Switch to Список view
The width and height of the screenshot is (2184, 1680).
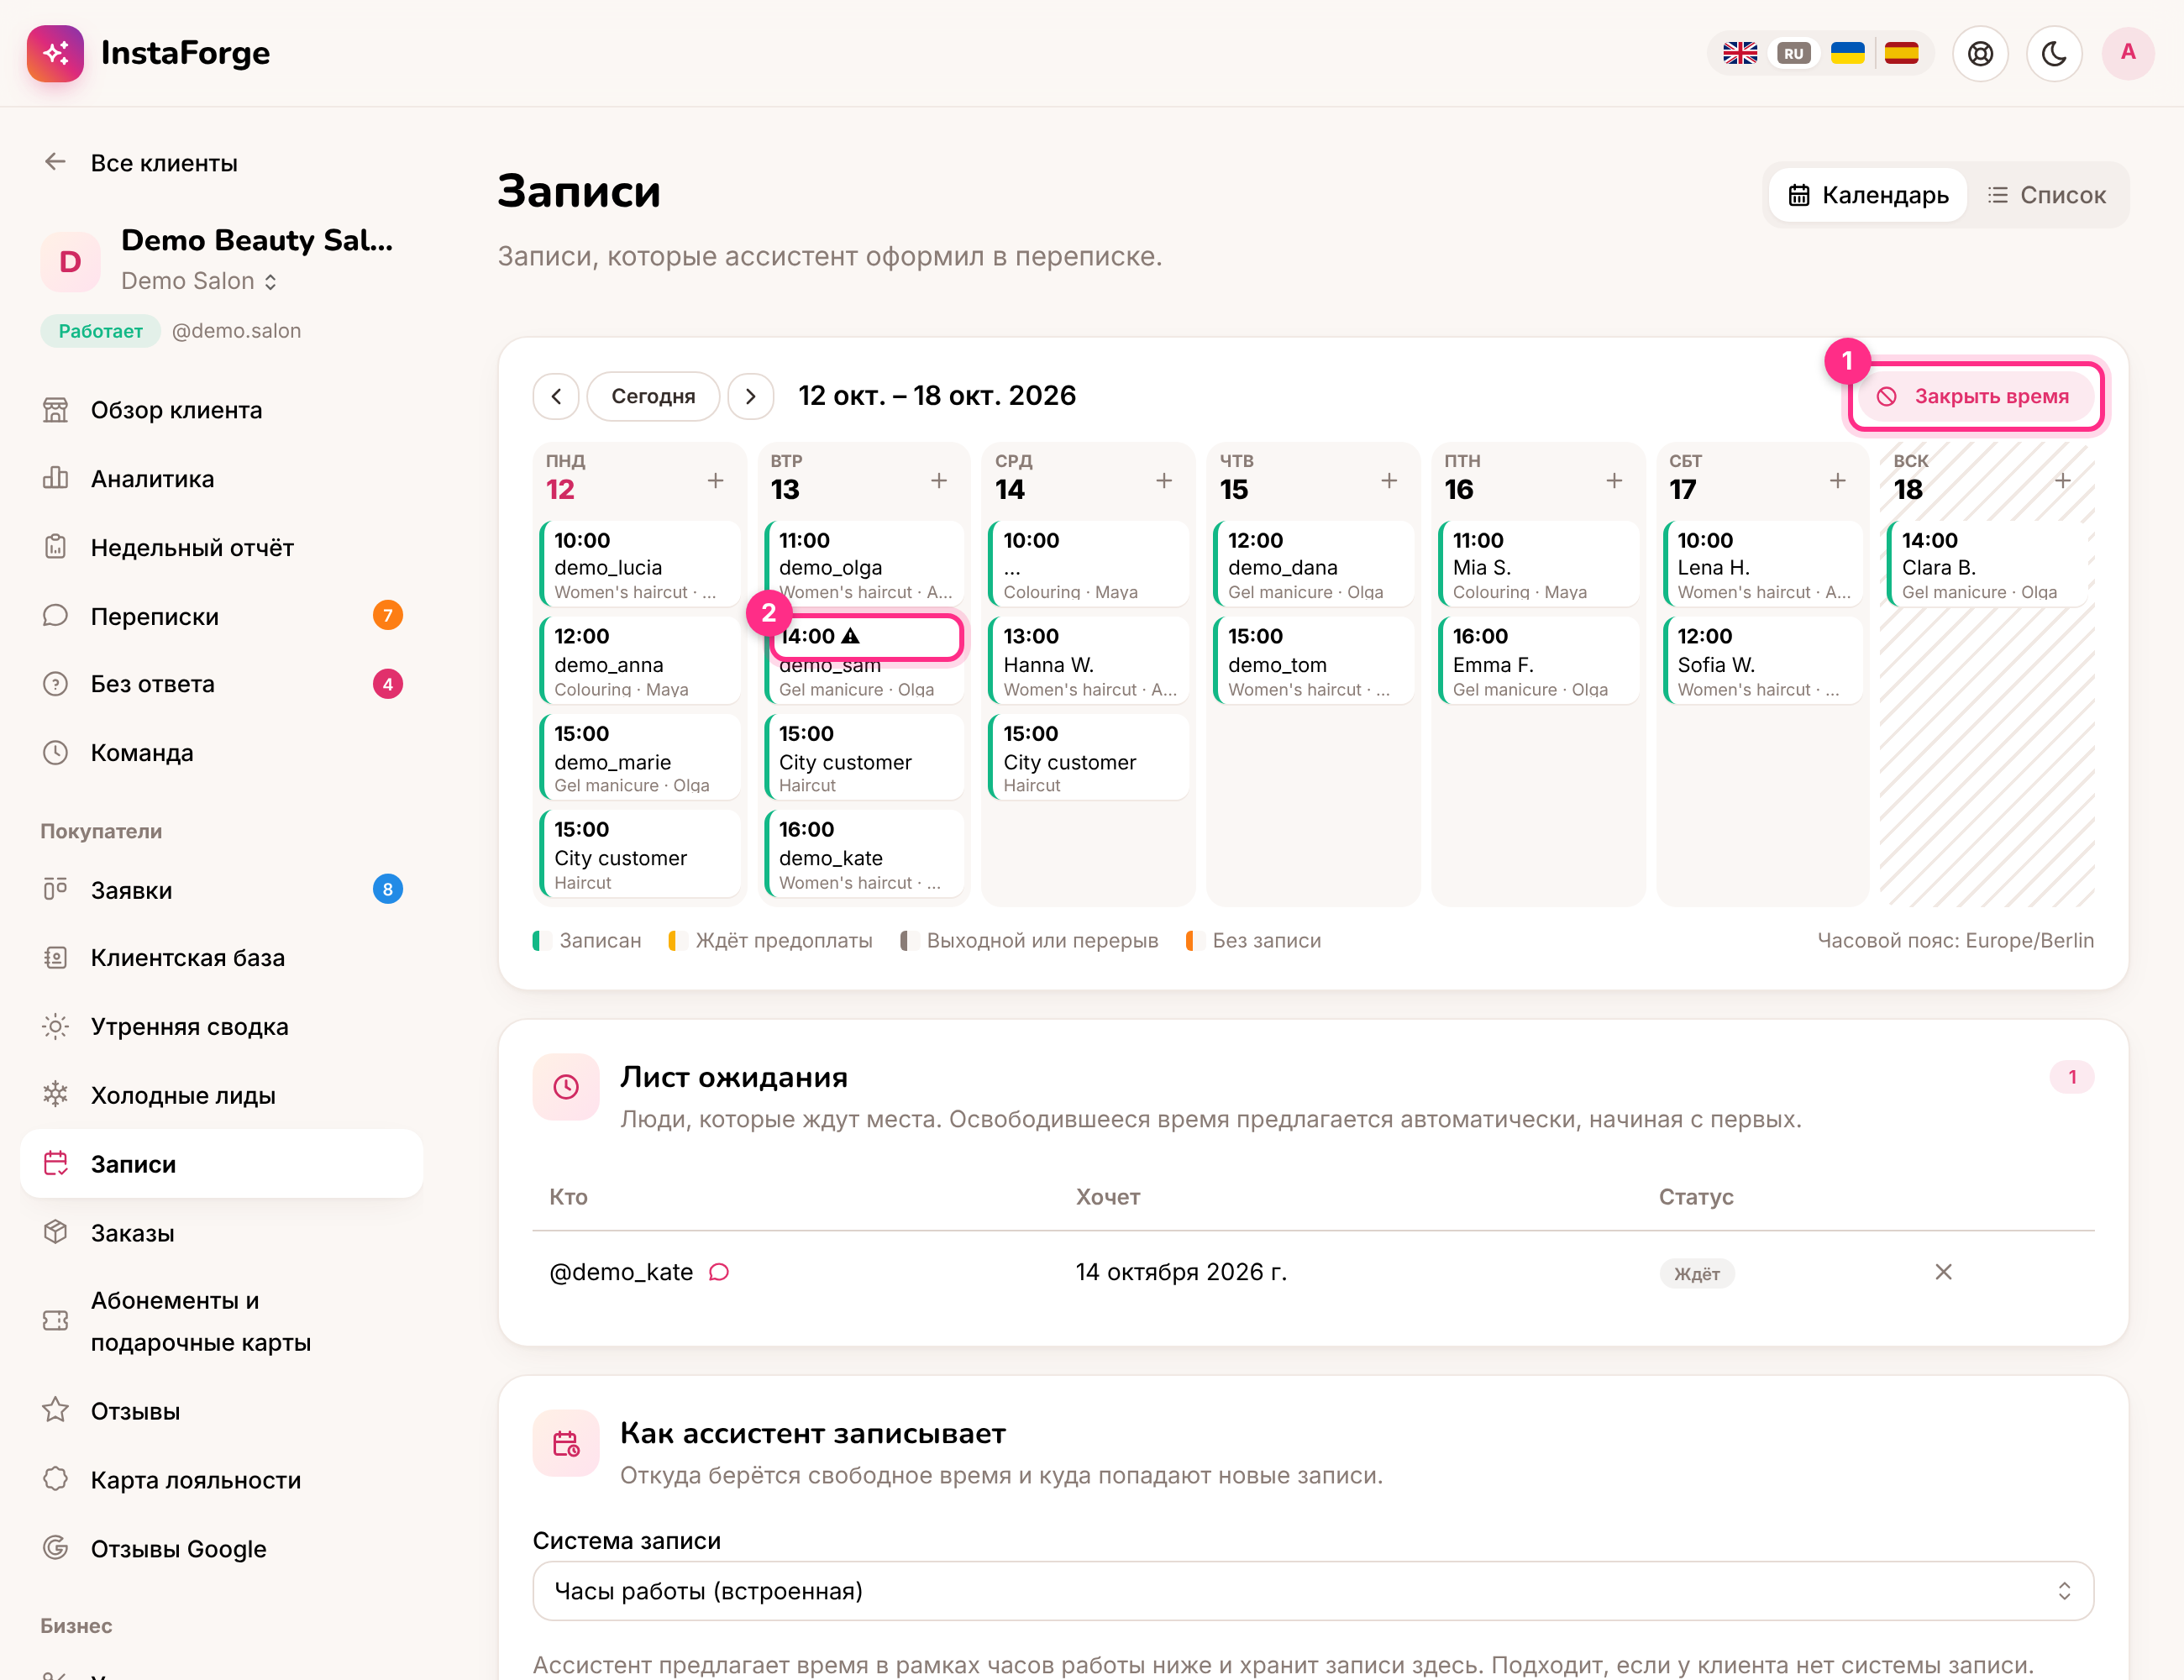[x=2046, y=195]
